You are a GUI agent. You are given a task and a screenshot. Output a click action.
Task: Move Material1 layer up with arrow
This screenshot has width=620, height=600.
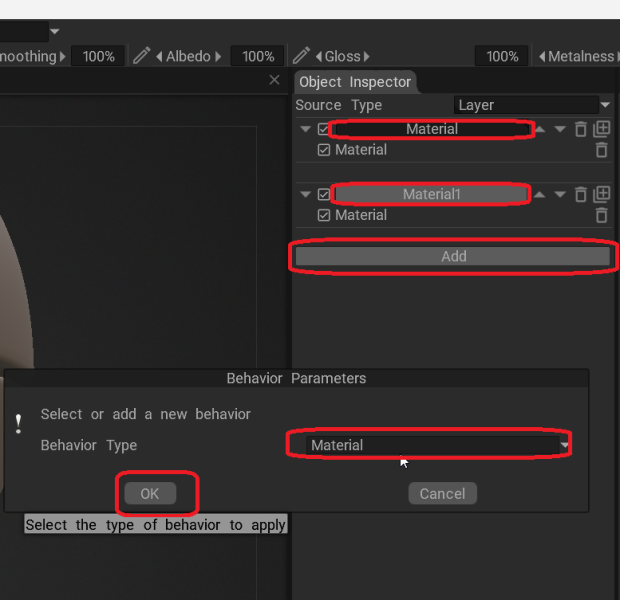click(539, 195)
